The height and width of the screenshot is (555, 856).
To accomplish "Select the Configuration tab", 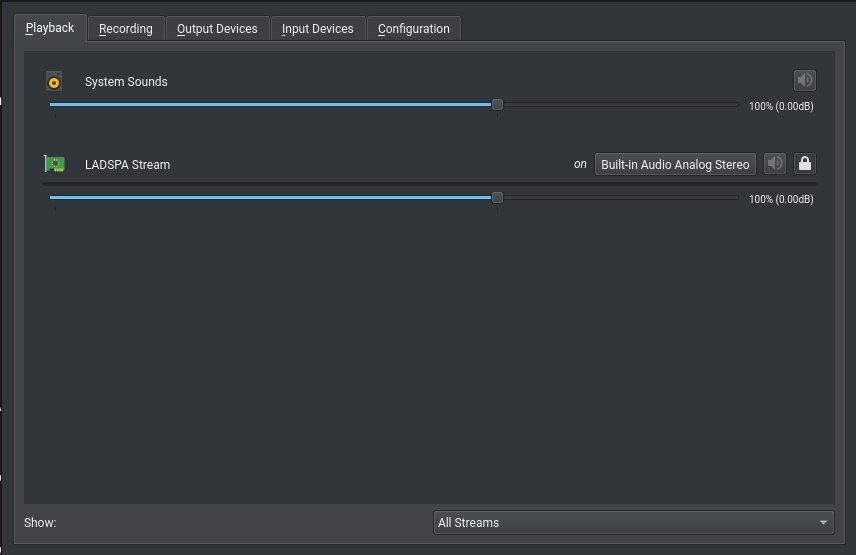I will click(x=413, y=28).
